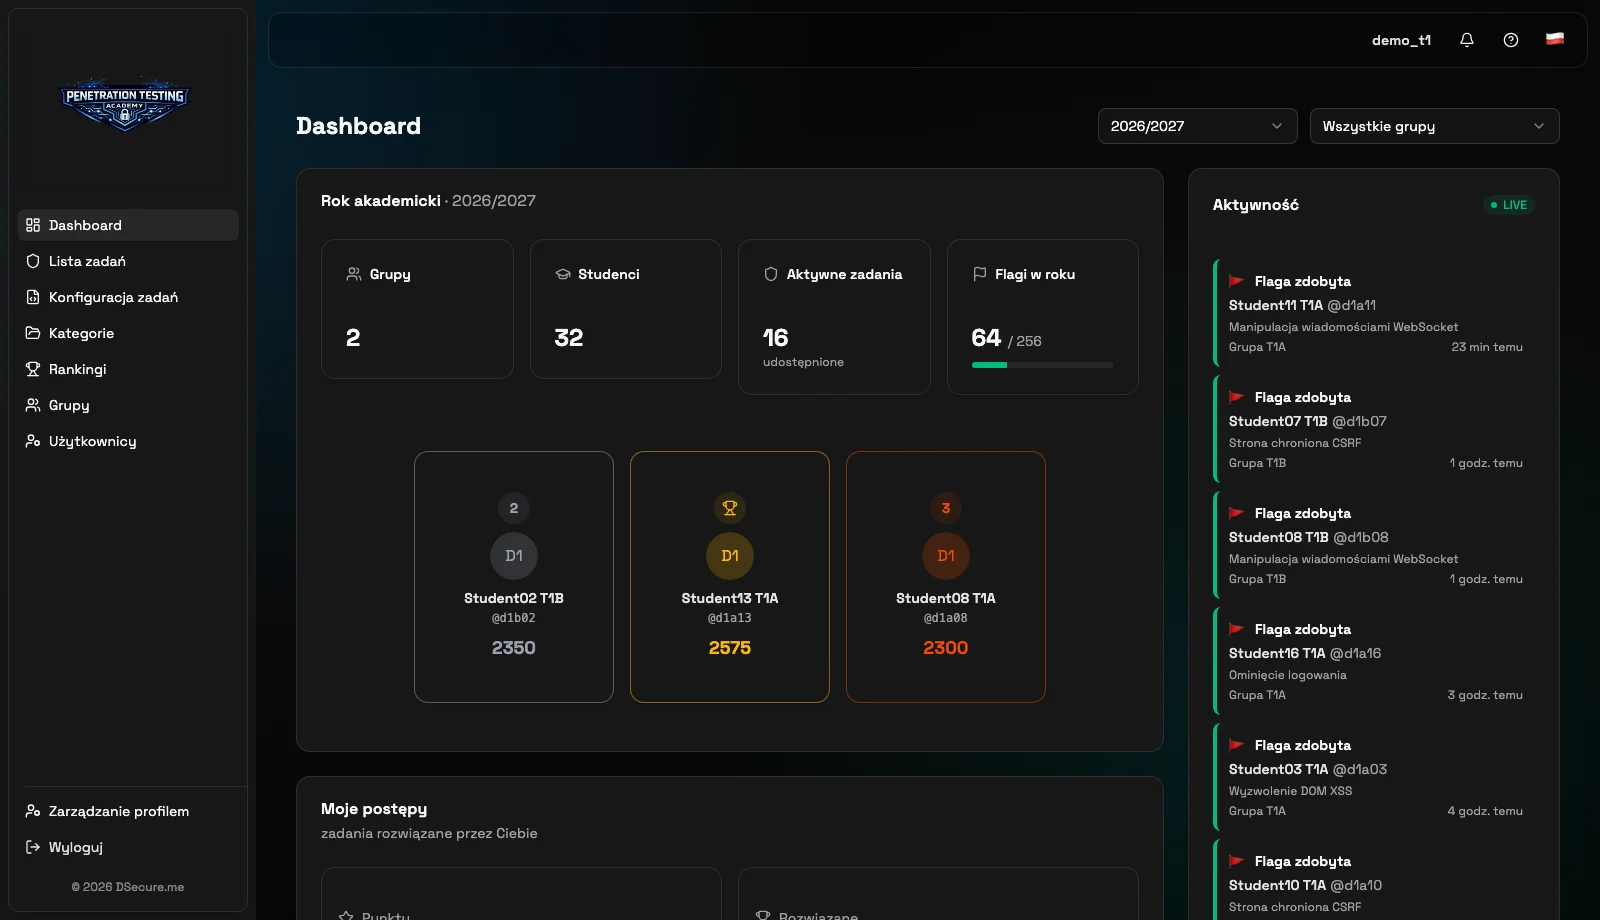
Task: Click the Zarządzanie profilem user-cog icon
Action: (x=33, y=811)
